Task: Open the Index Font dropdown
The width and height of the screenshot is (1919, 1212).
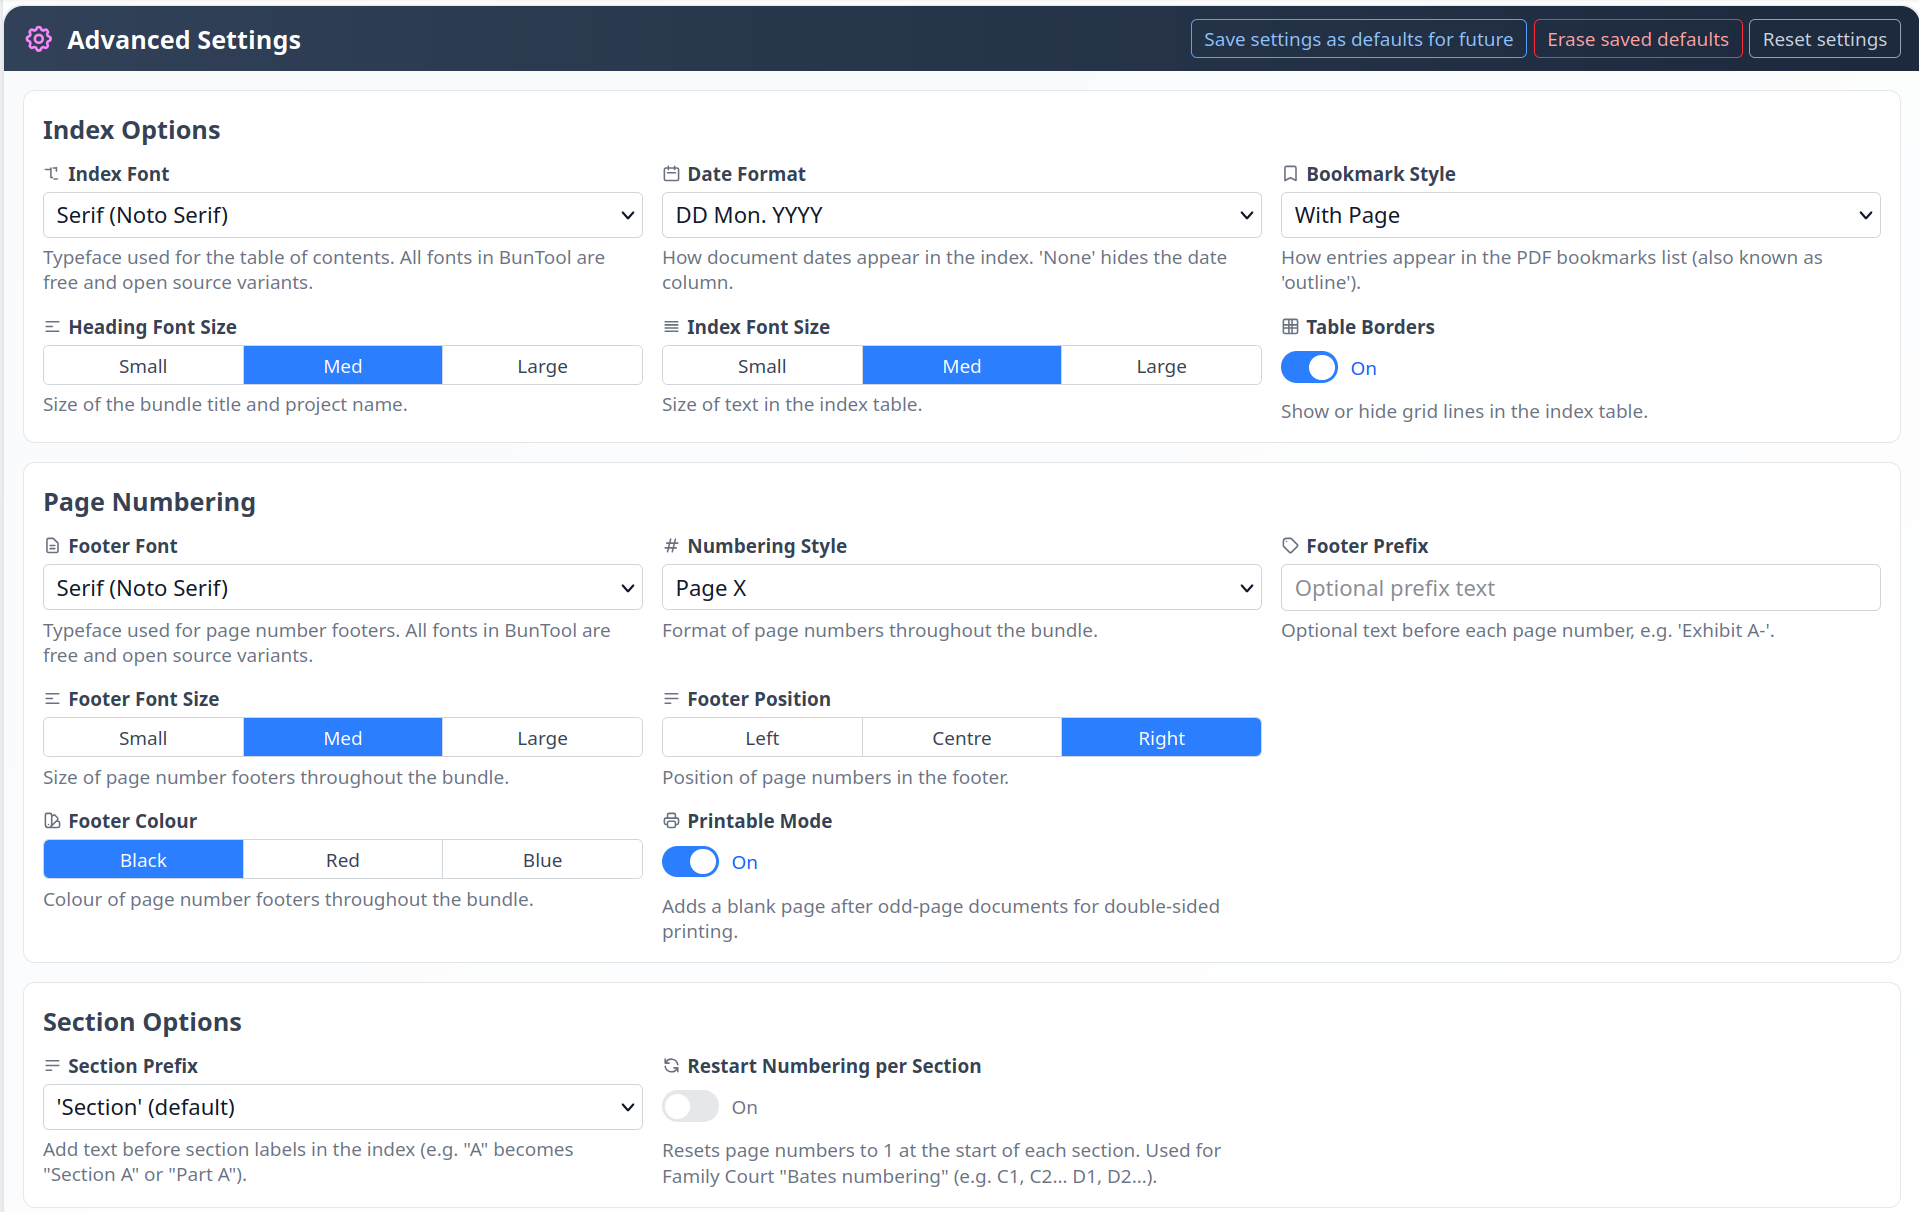Action: 343,215
